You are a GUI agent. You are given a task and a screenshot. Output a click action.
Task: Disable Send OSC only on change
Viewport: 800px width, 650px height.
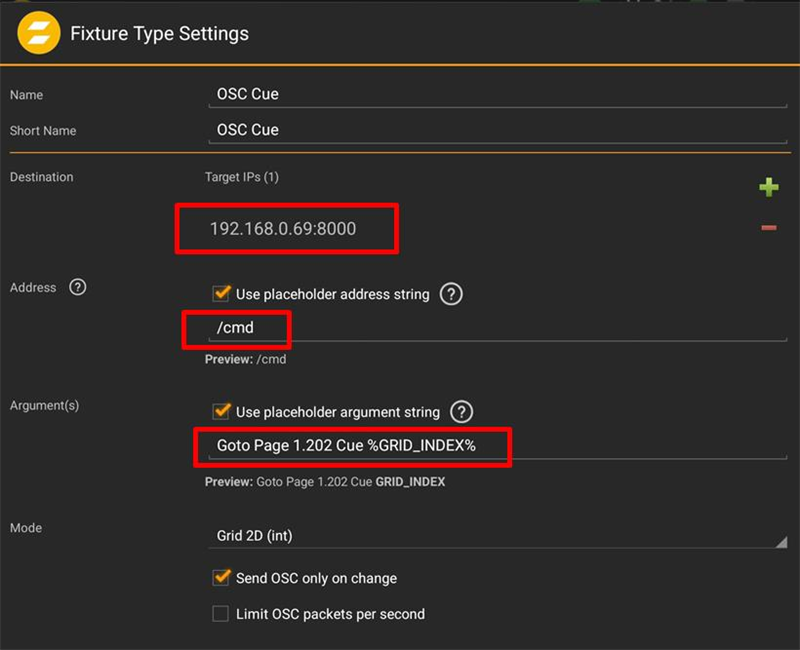(x=221, y=577)
